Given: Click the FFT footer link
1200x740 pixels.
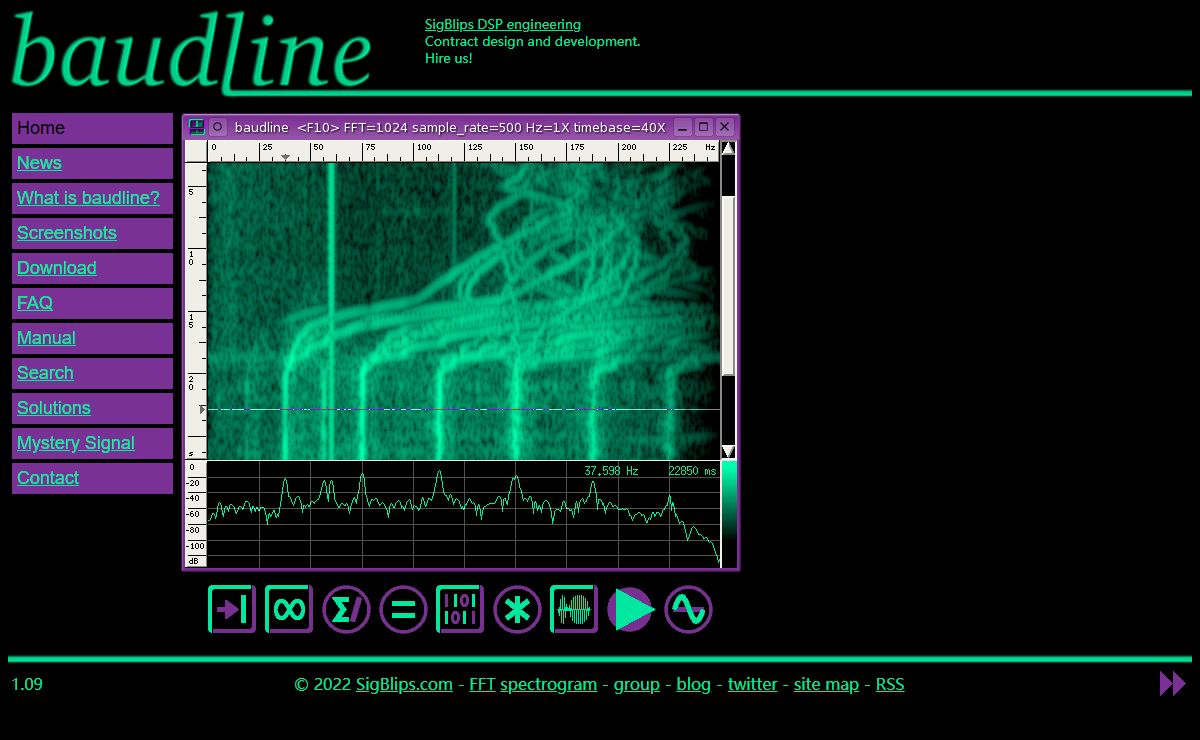Looking at the screenshot, I should (x=482, y=684).
